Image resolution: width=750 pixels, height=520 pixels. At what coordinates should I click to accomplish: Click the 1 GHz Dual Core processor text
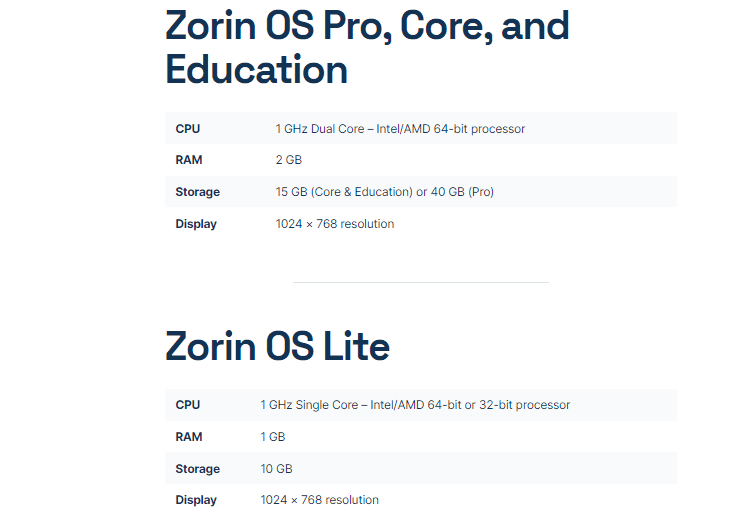coord(400,129)
